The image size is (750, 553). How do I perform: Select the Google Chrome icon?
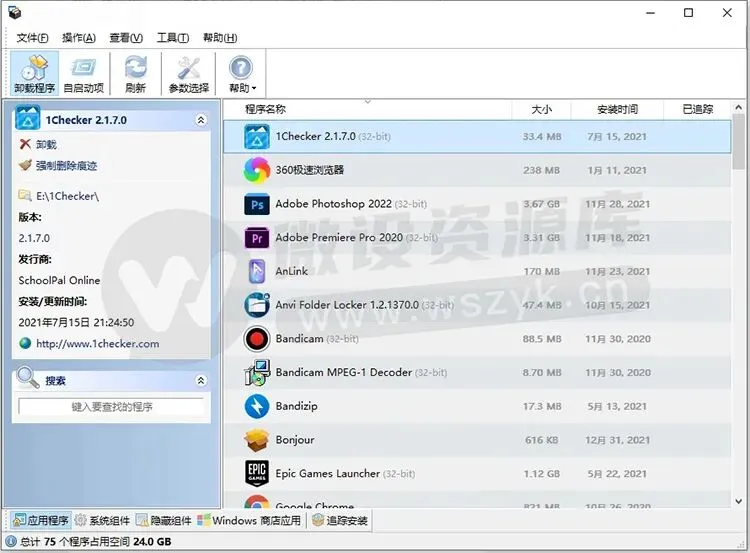(257, 502)
